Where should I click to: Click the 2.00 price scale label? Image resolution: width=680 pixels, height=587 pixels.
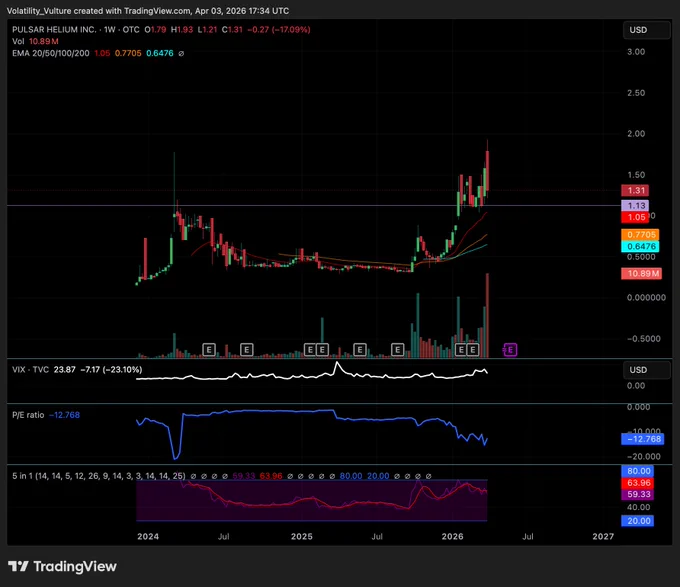point(636,134)
